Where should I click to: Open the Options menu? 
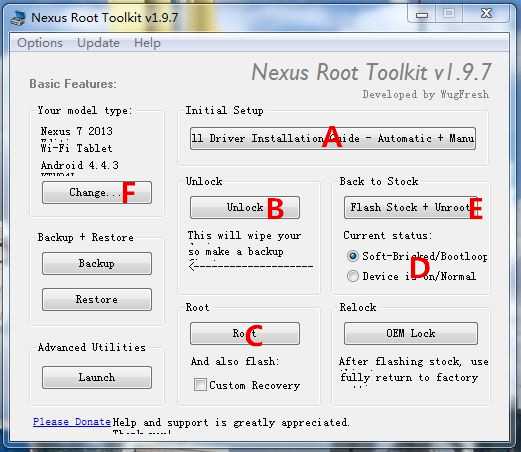coord(40,43)
